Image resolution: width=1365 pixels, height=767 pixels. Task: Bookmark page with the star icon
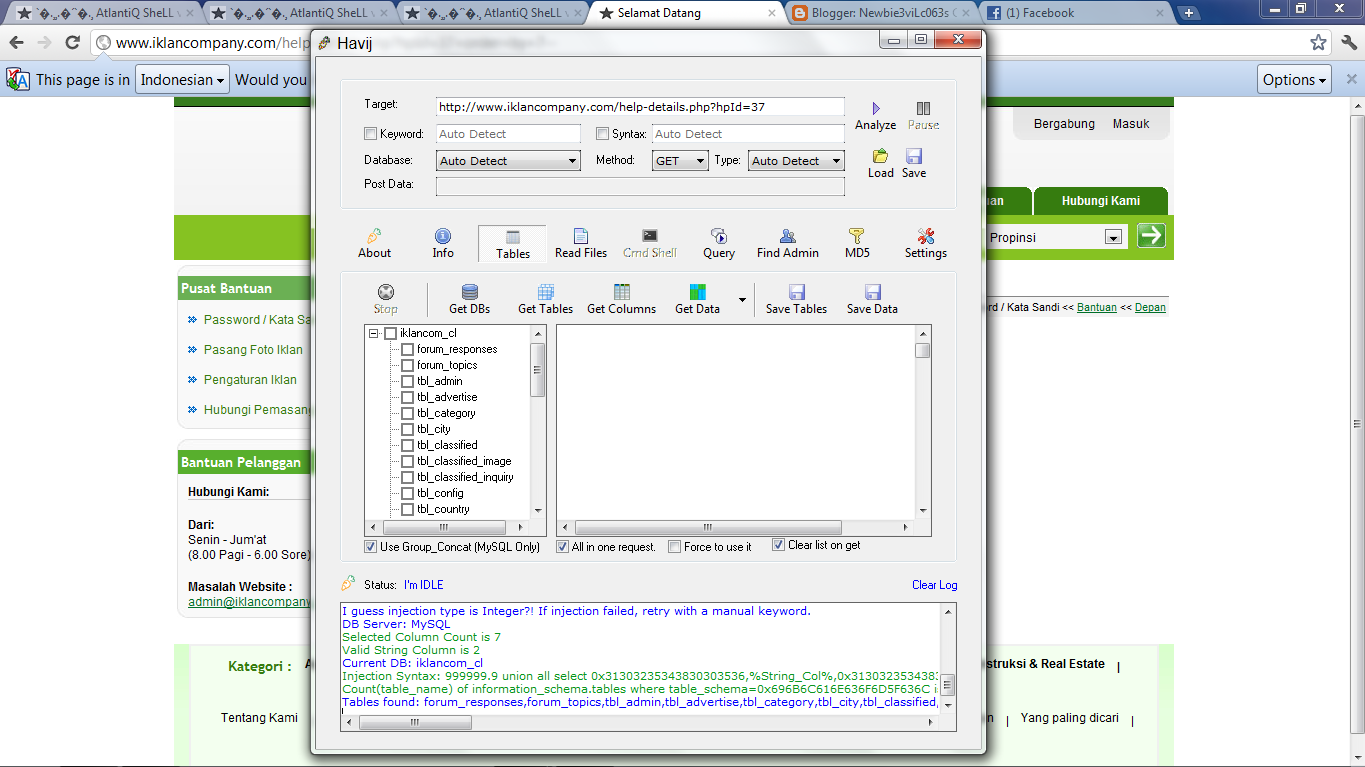pos(1319,43)
